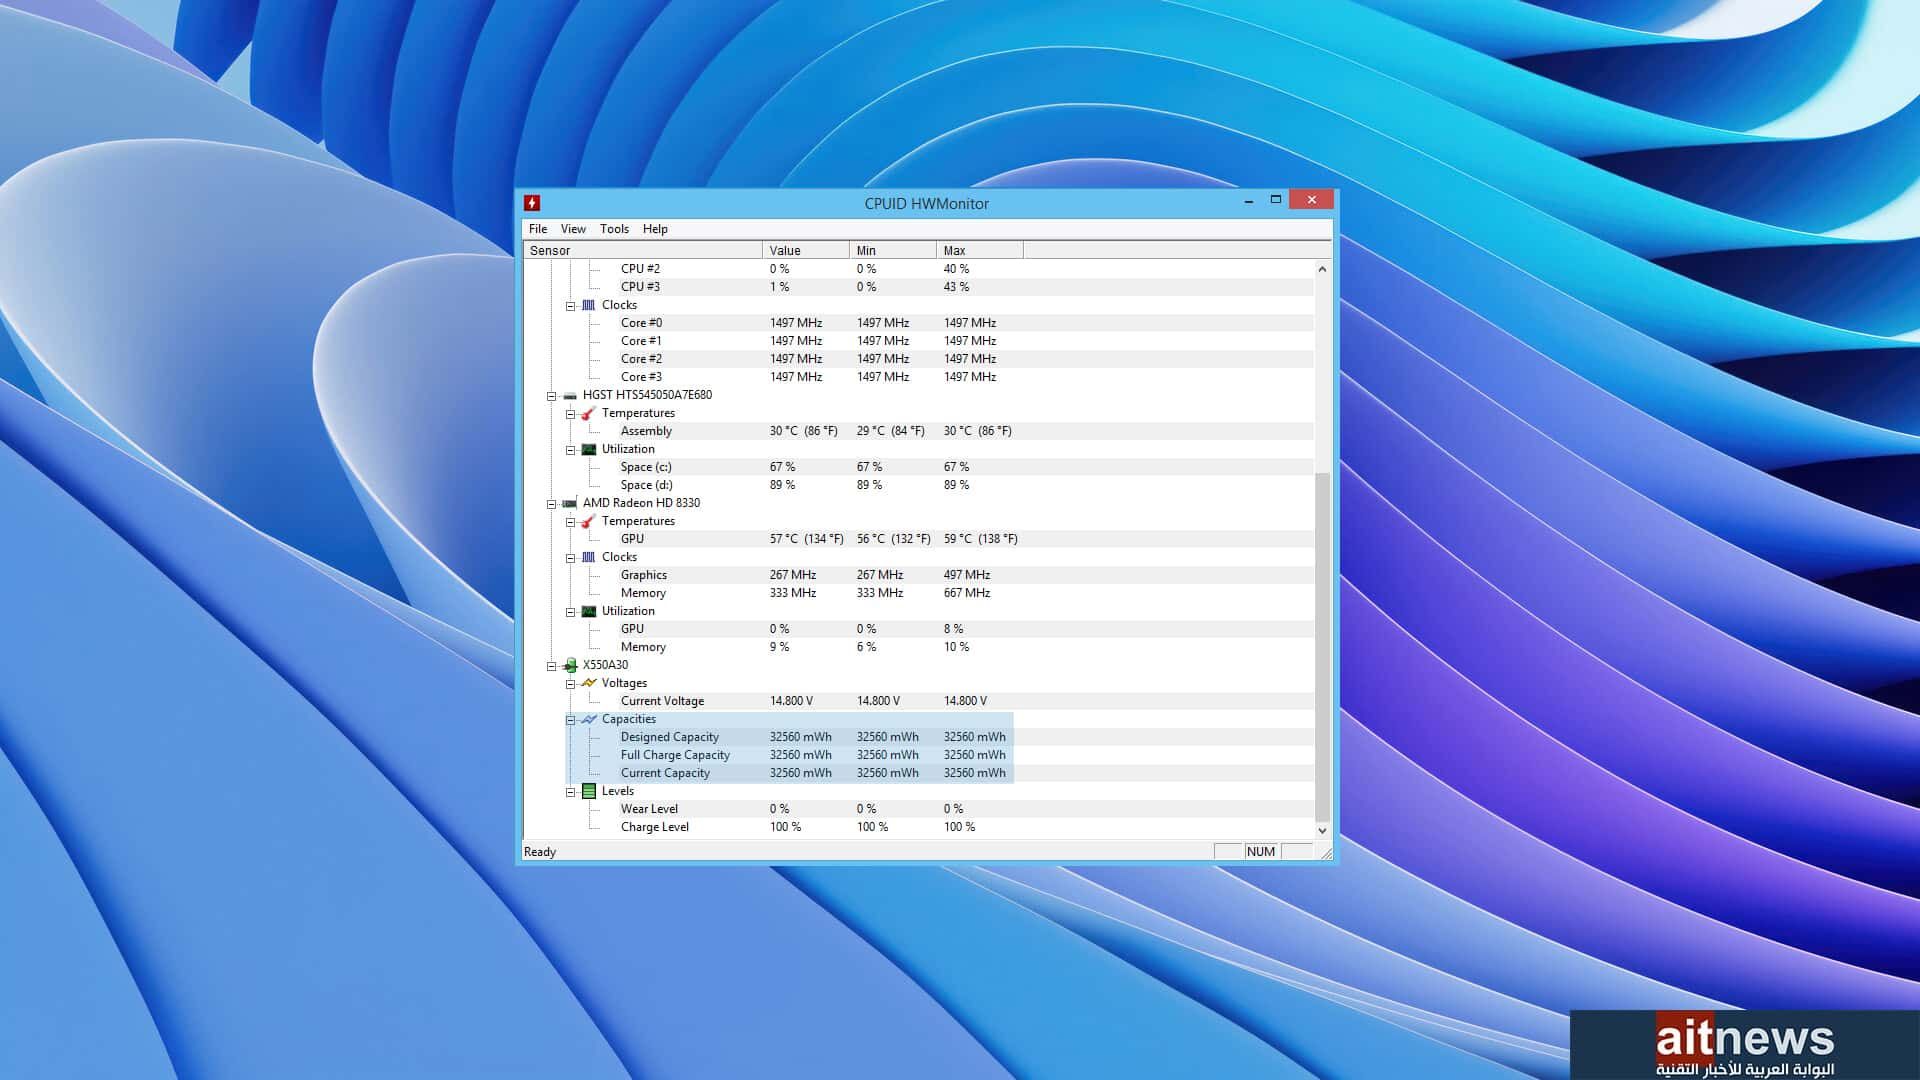Click the HWMonitor lightning app icon in title bar
Image resolution: width=1920 pixels, height=1080 pixels.
point(532,203)
